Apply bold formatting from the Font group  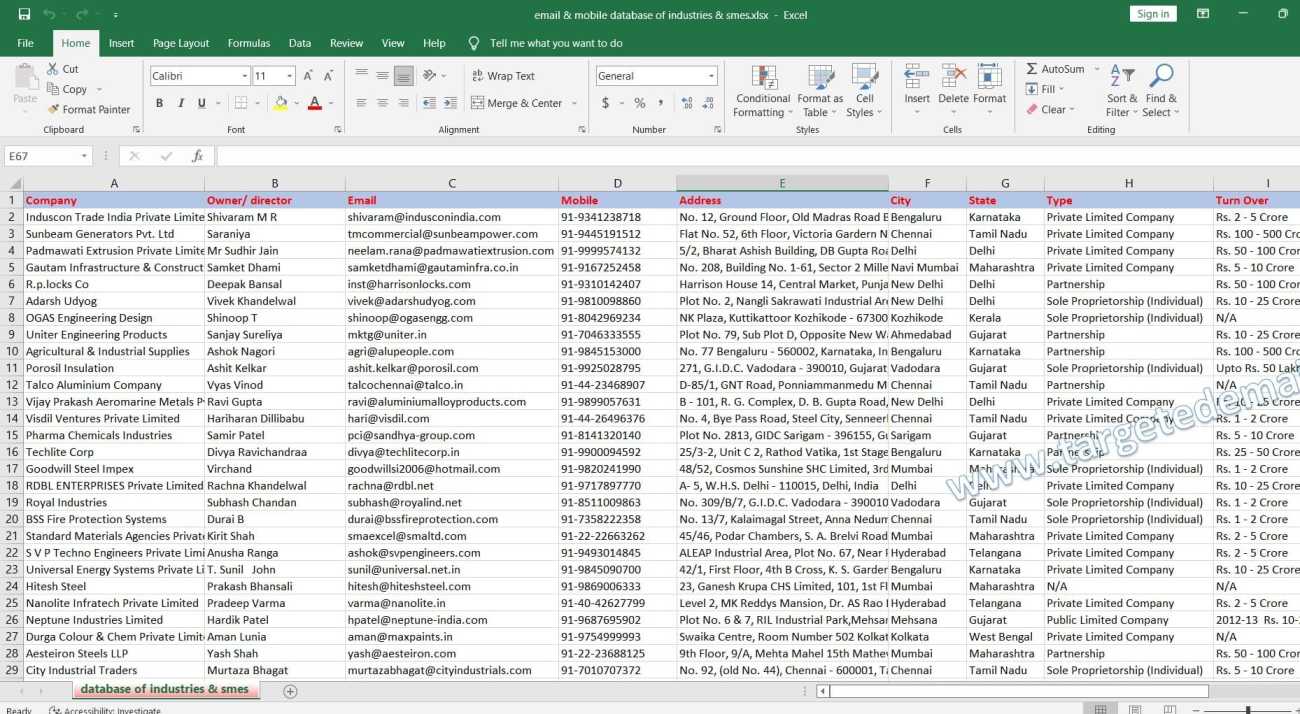(159, 103)
